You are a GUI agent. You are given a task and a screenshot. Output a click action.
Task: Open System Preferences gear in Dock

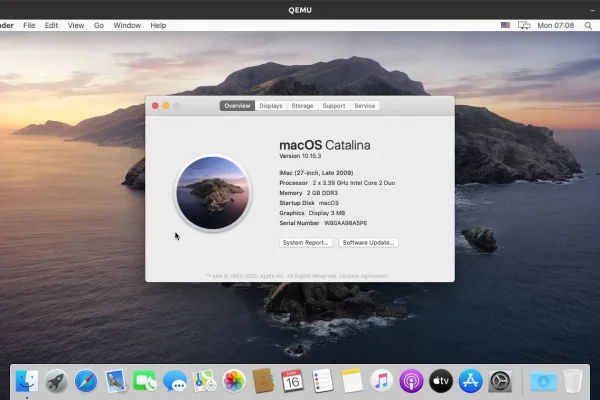(500, 381)
